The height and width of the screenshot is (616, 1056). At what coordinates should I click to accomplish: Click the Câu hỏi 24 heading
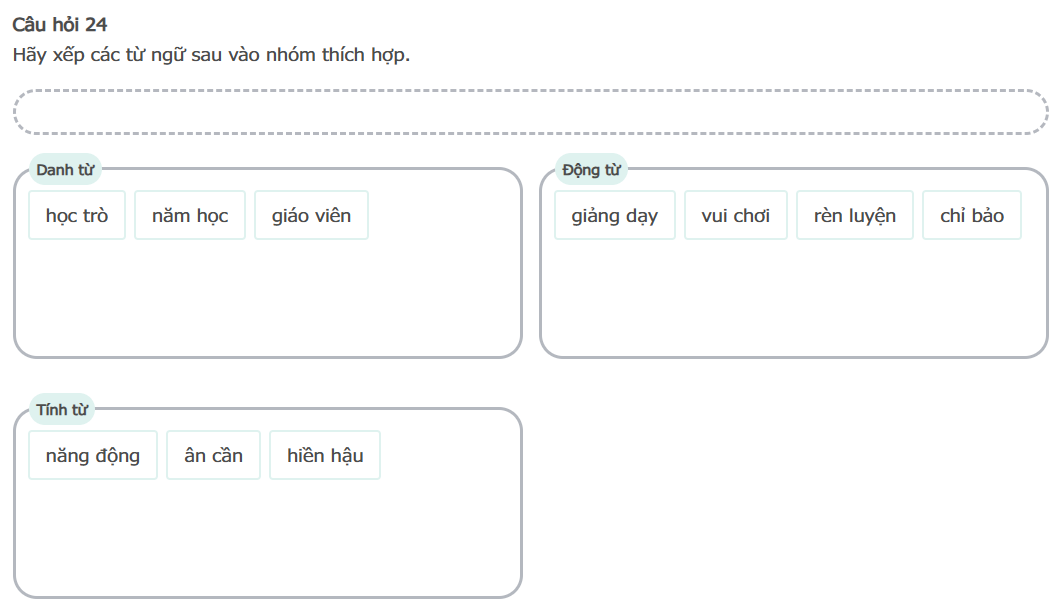tap(60, 25)
